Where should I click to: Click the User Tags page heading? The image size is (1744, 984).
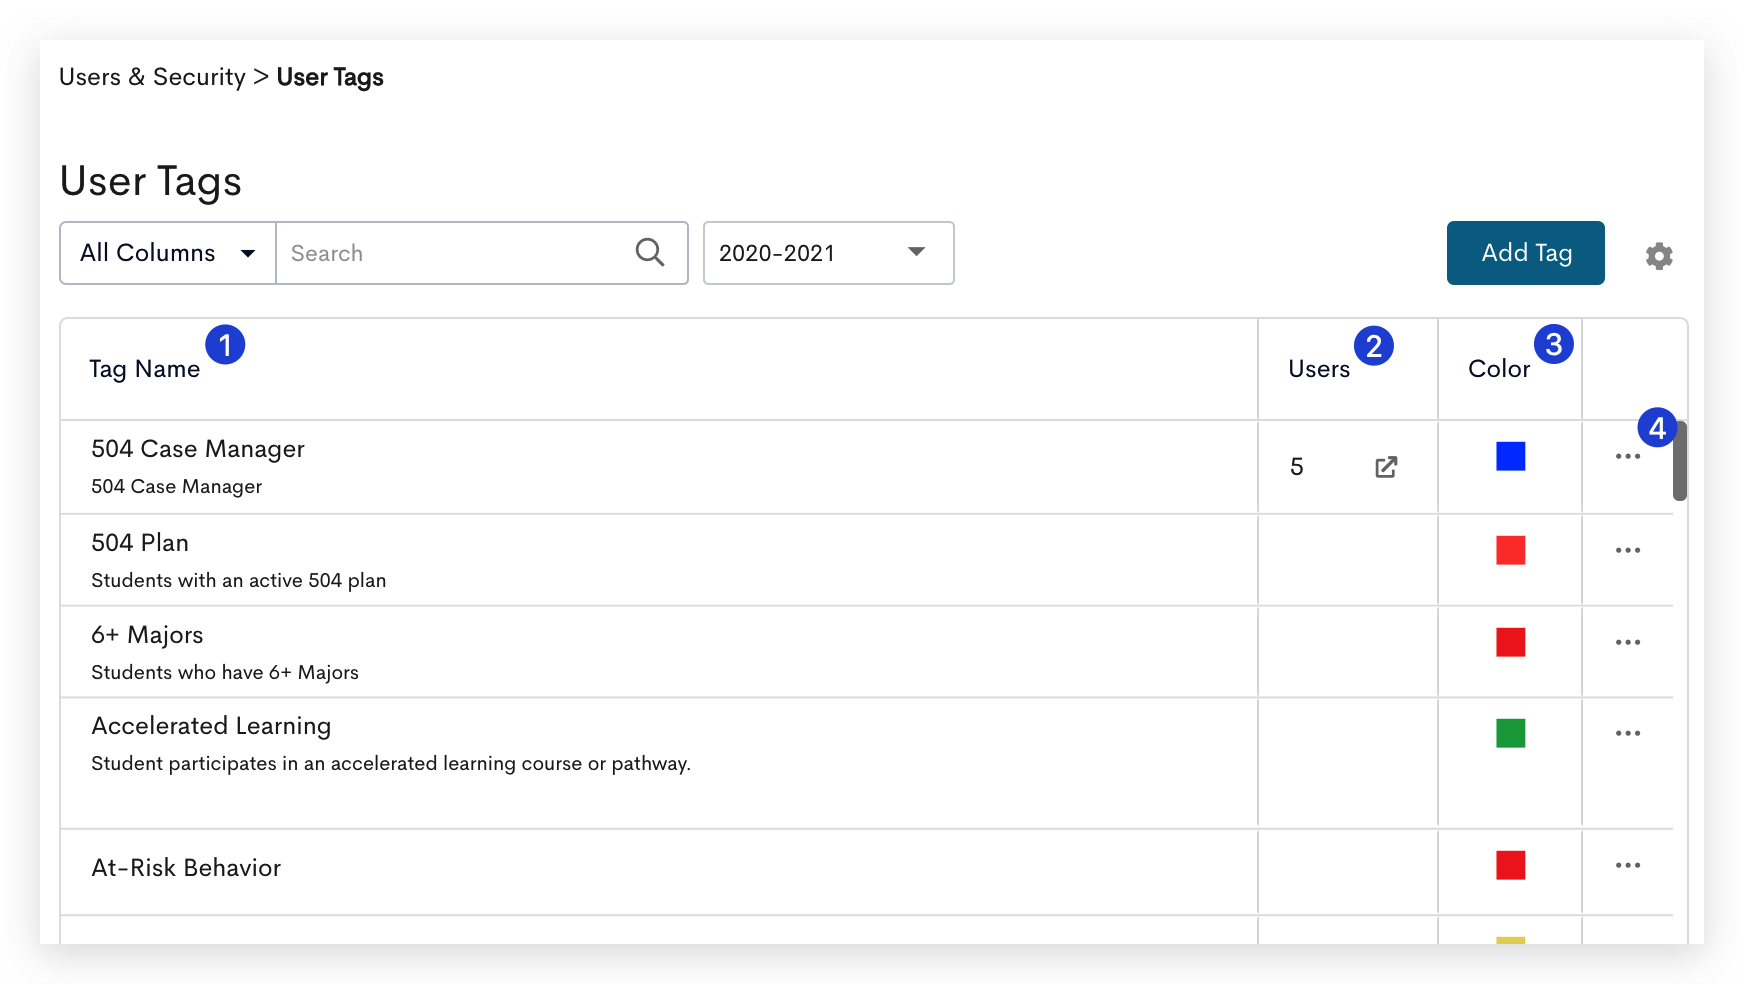pos(151,182)
